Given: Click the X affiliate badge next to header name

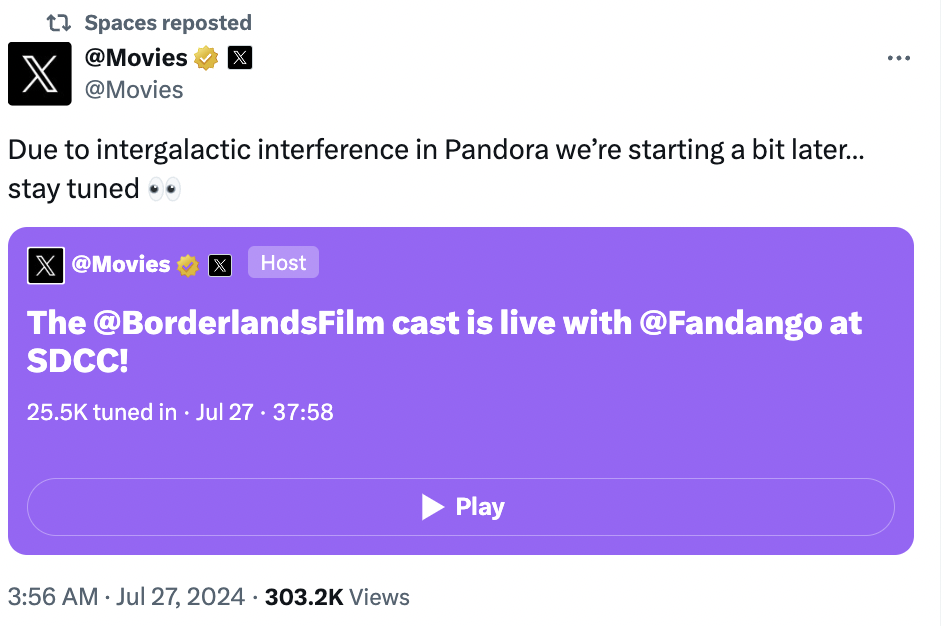Looking at the screenshot, I should coord(240,58).
